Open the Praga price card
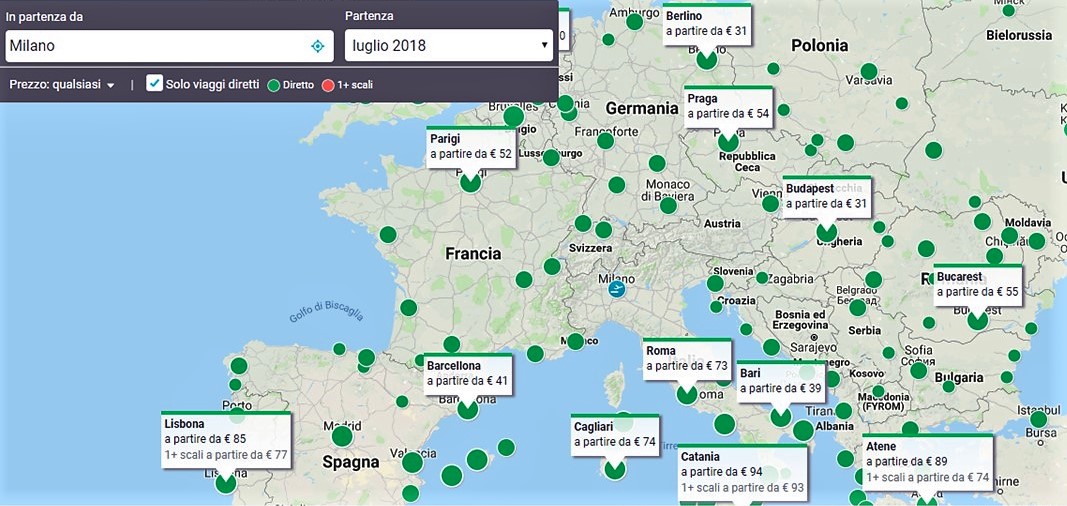 point(728,107)
